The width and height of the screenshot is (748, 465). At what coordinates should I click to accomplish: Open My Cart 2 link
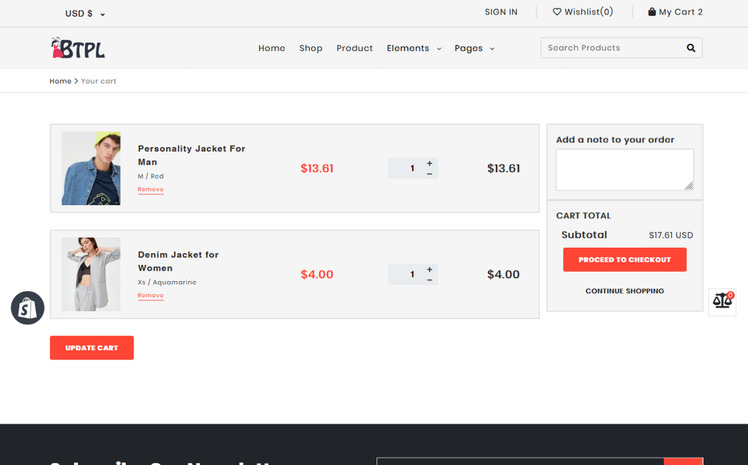pyautogui.click(x=675, y=12)
